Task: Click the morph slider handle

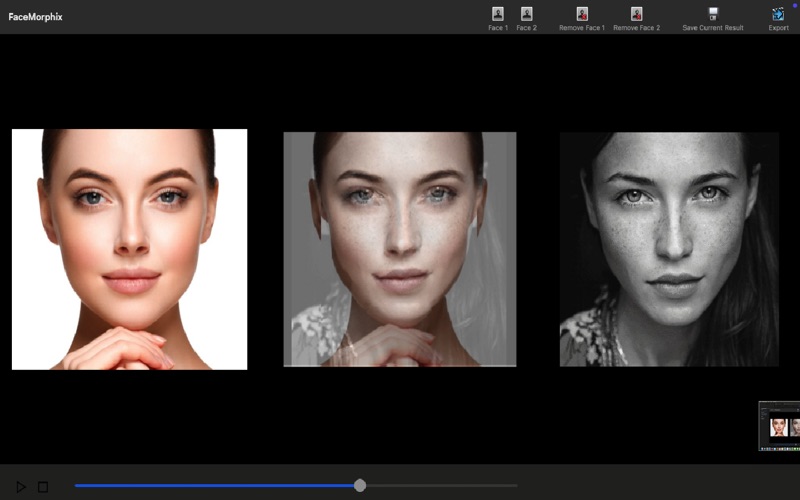Action: [360, 485]
